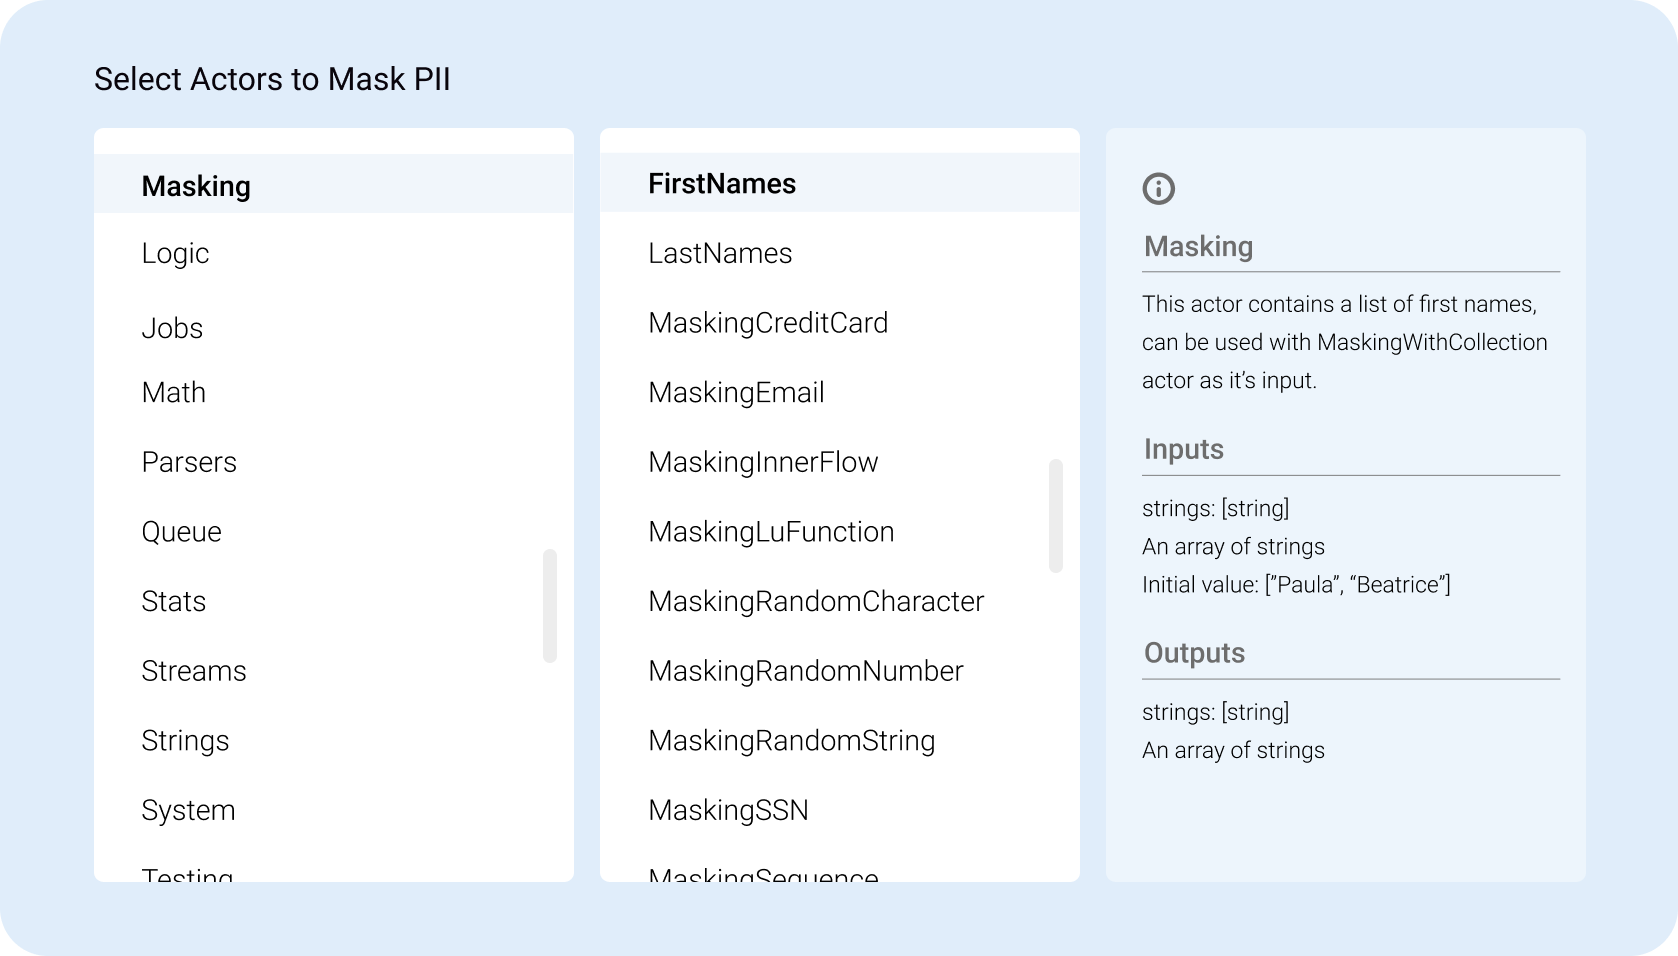This screenshot has width=1678, height=956.
Task: Select the FirstNames actor
Action: pyautogui.click(x=722, y=183)
